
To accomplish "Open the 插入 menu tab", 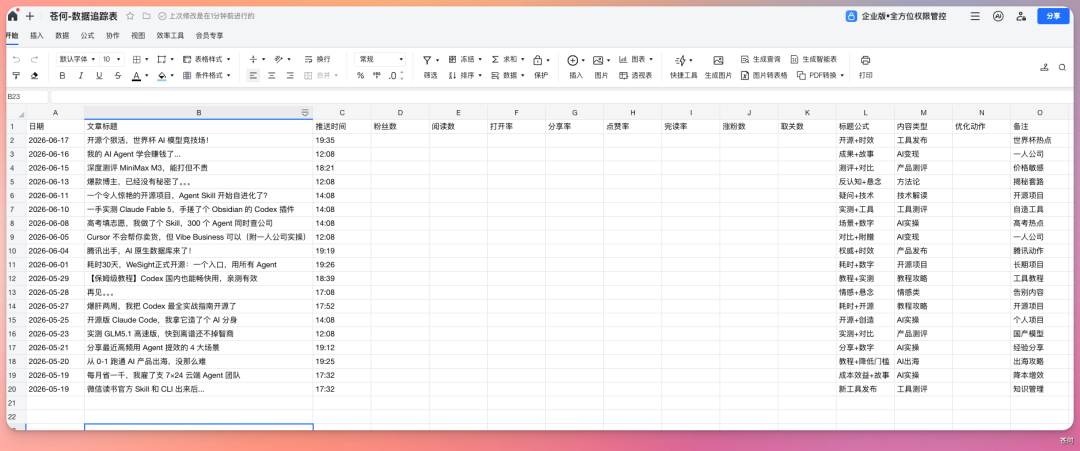I will tap(37, 35).
